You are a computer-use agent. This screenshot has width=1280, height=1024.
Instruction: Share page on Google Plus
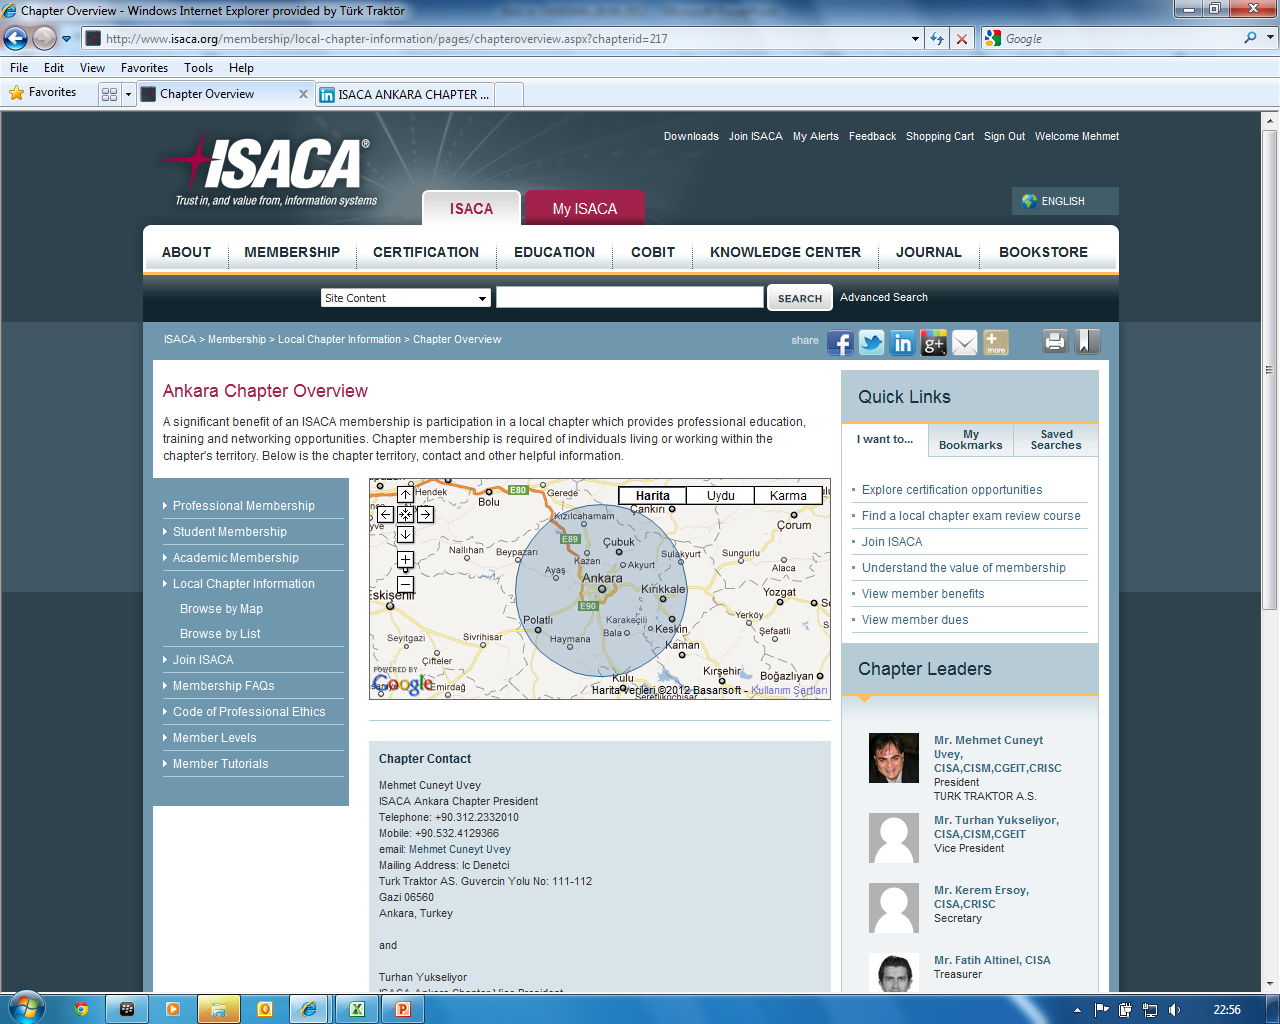[934, 343]
